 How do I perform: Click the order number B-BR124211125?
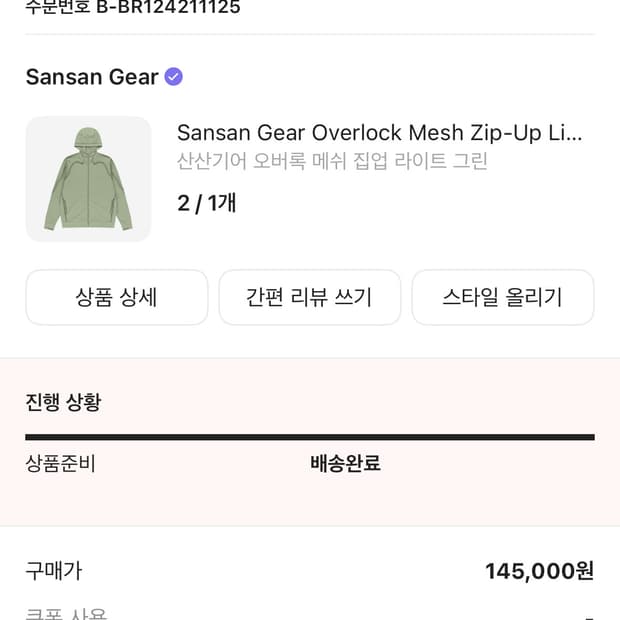[168, 7]
